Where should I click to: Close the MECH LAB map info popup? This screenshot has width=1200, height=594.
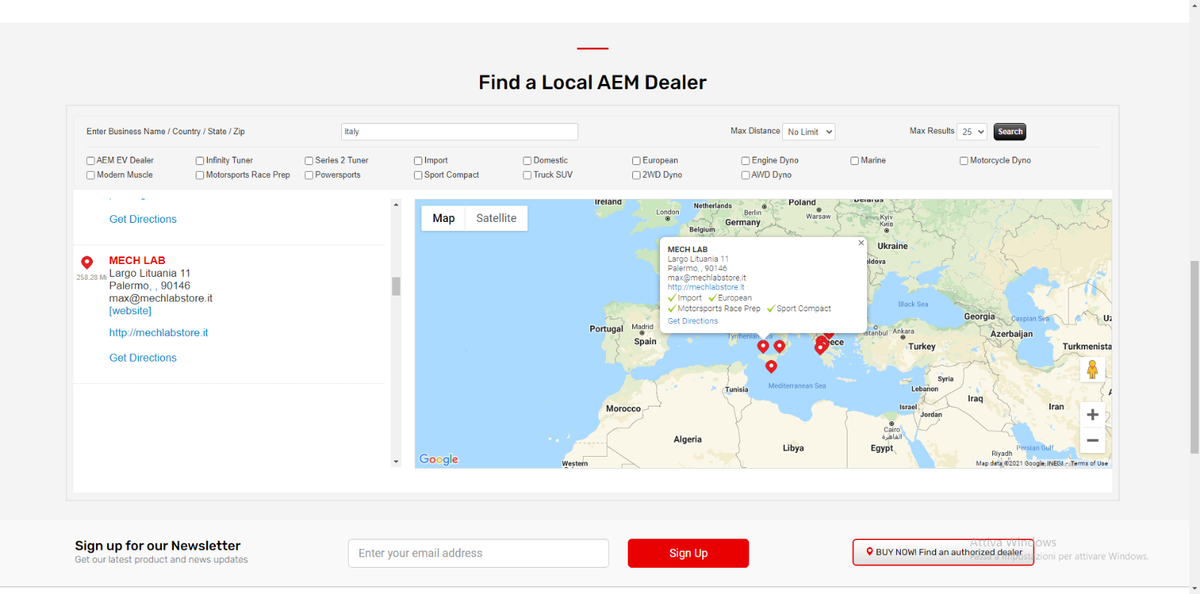pos(861,243)
